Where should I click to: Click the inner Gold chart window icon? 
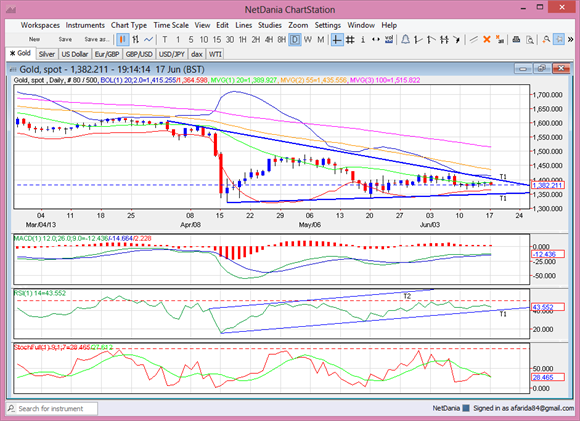[x=13, y=69]
